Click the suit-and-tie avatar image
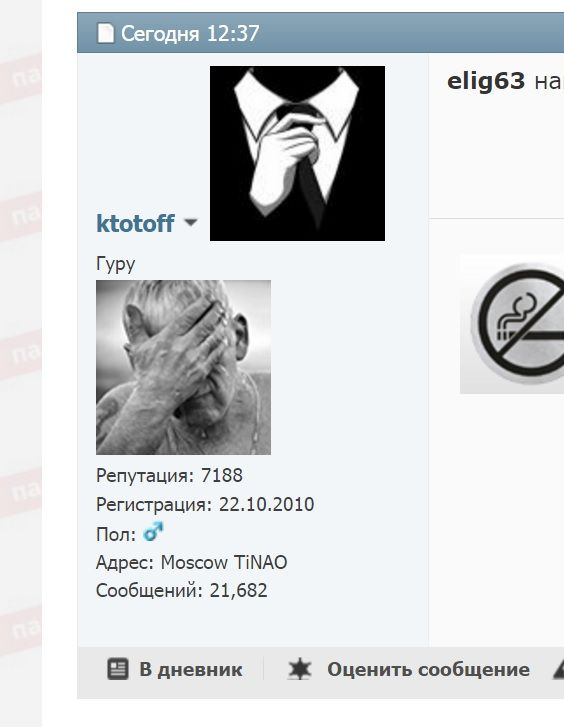The height and width of the screenshot is (727, 564). coord(297,153)
